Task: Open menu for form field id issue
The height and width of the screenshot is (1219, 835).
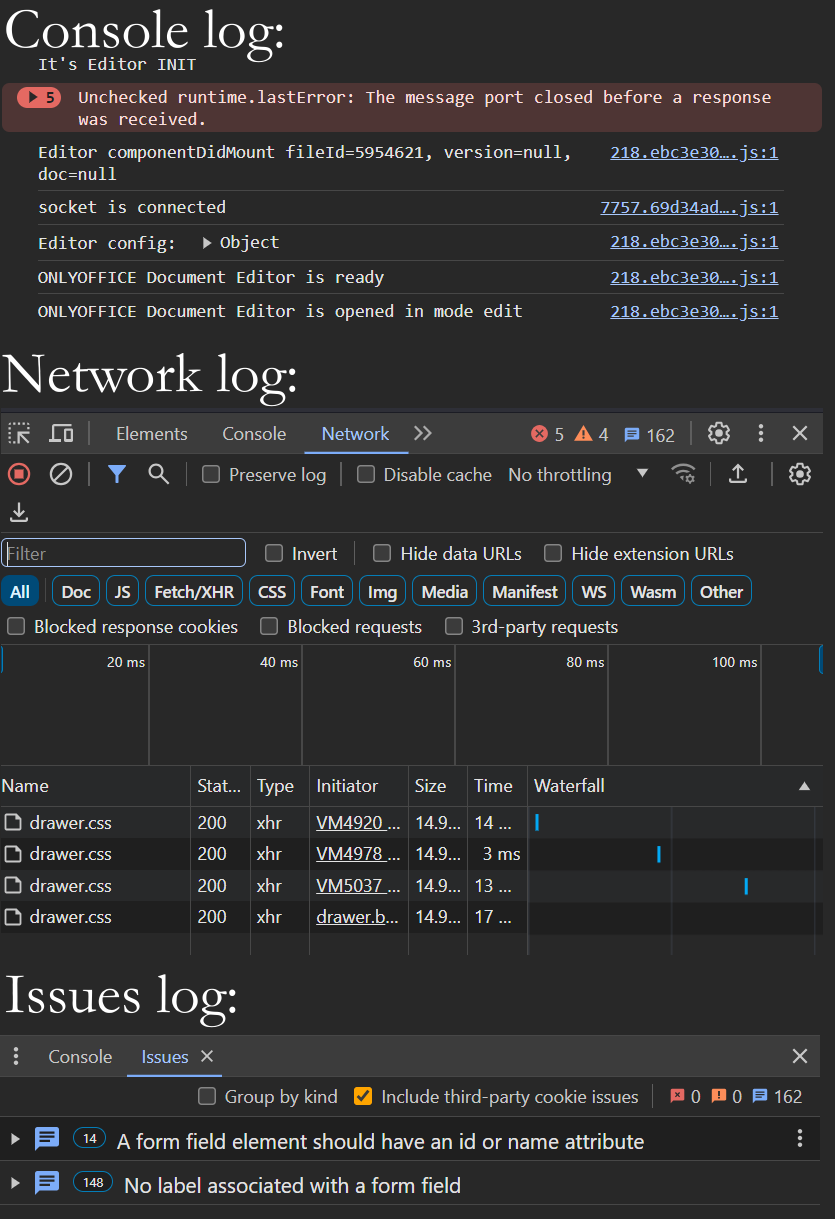Action: pyautogui.click(x=800, y=1138)
